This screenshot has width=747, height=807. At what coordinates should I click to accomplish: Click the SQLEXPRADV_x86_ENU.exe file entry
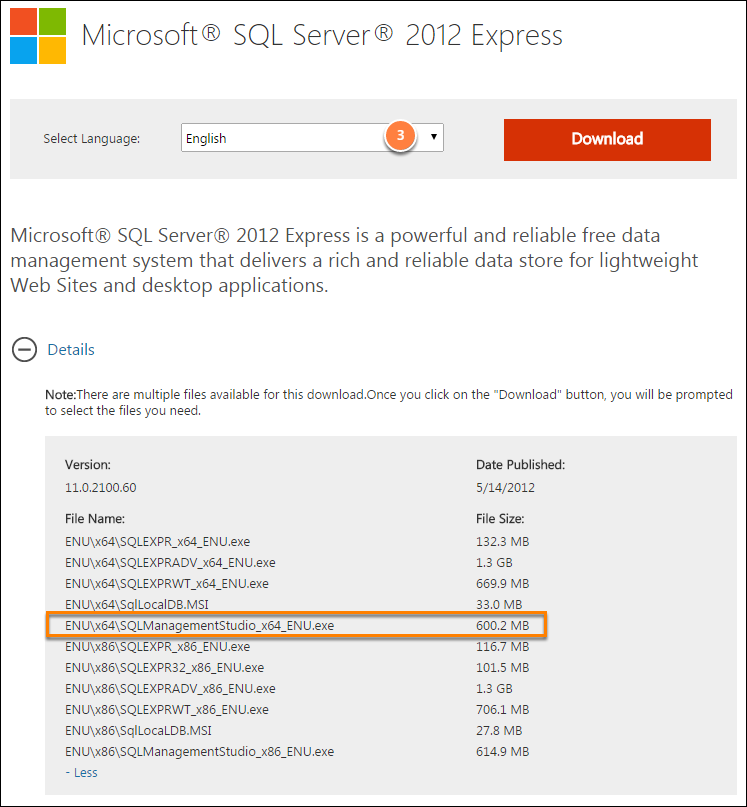coord(170,689)
